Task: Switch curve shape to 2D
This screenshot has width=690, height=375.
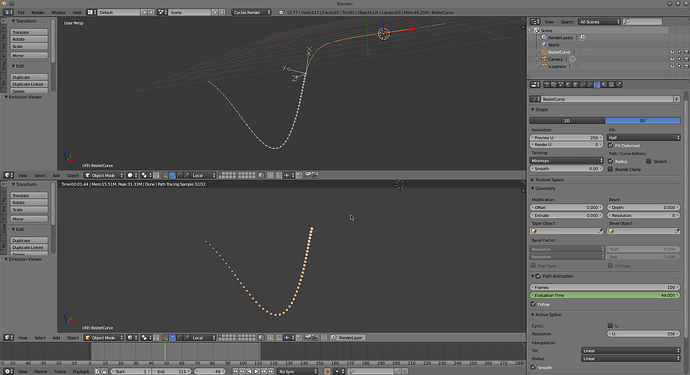Action: click(x=567, y=121)
